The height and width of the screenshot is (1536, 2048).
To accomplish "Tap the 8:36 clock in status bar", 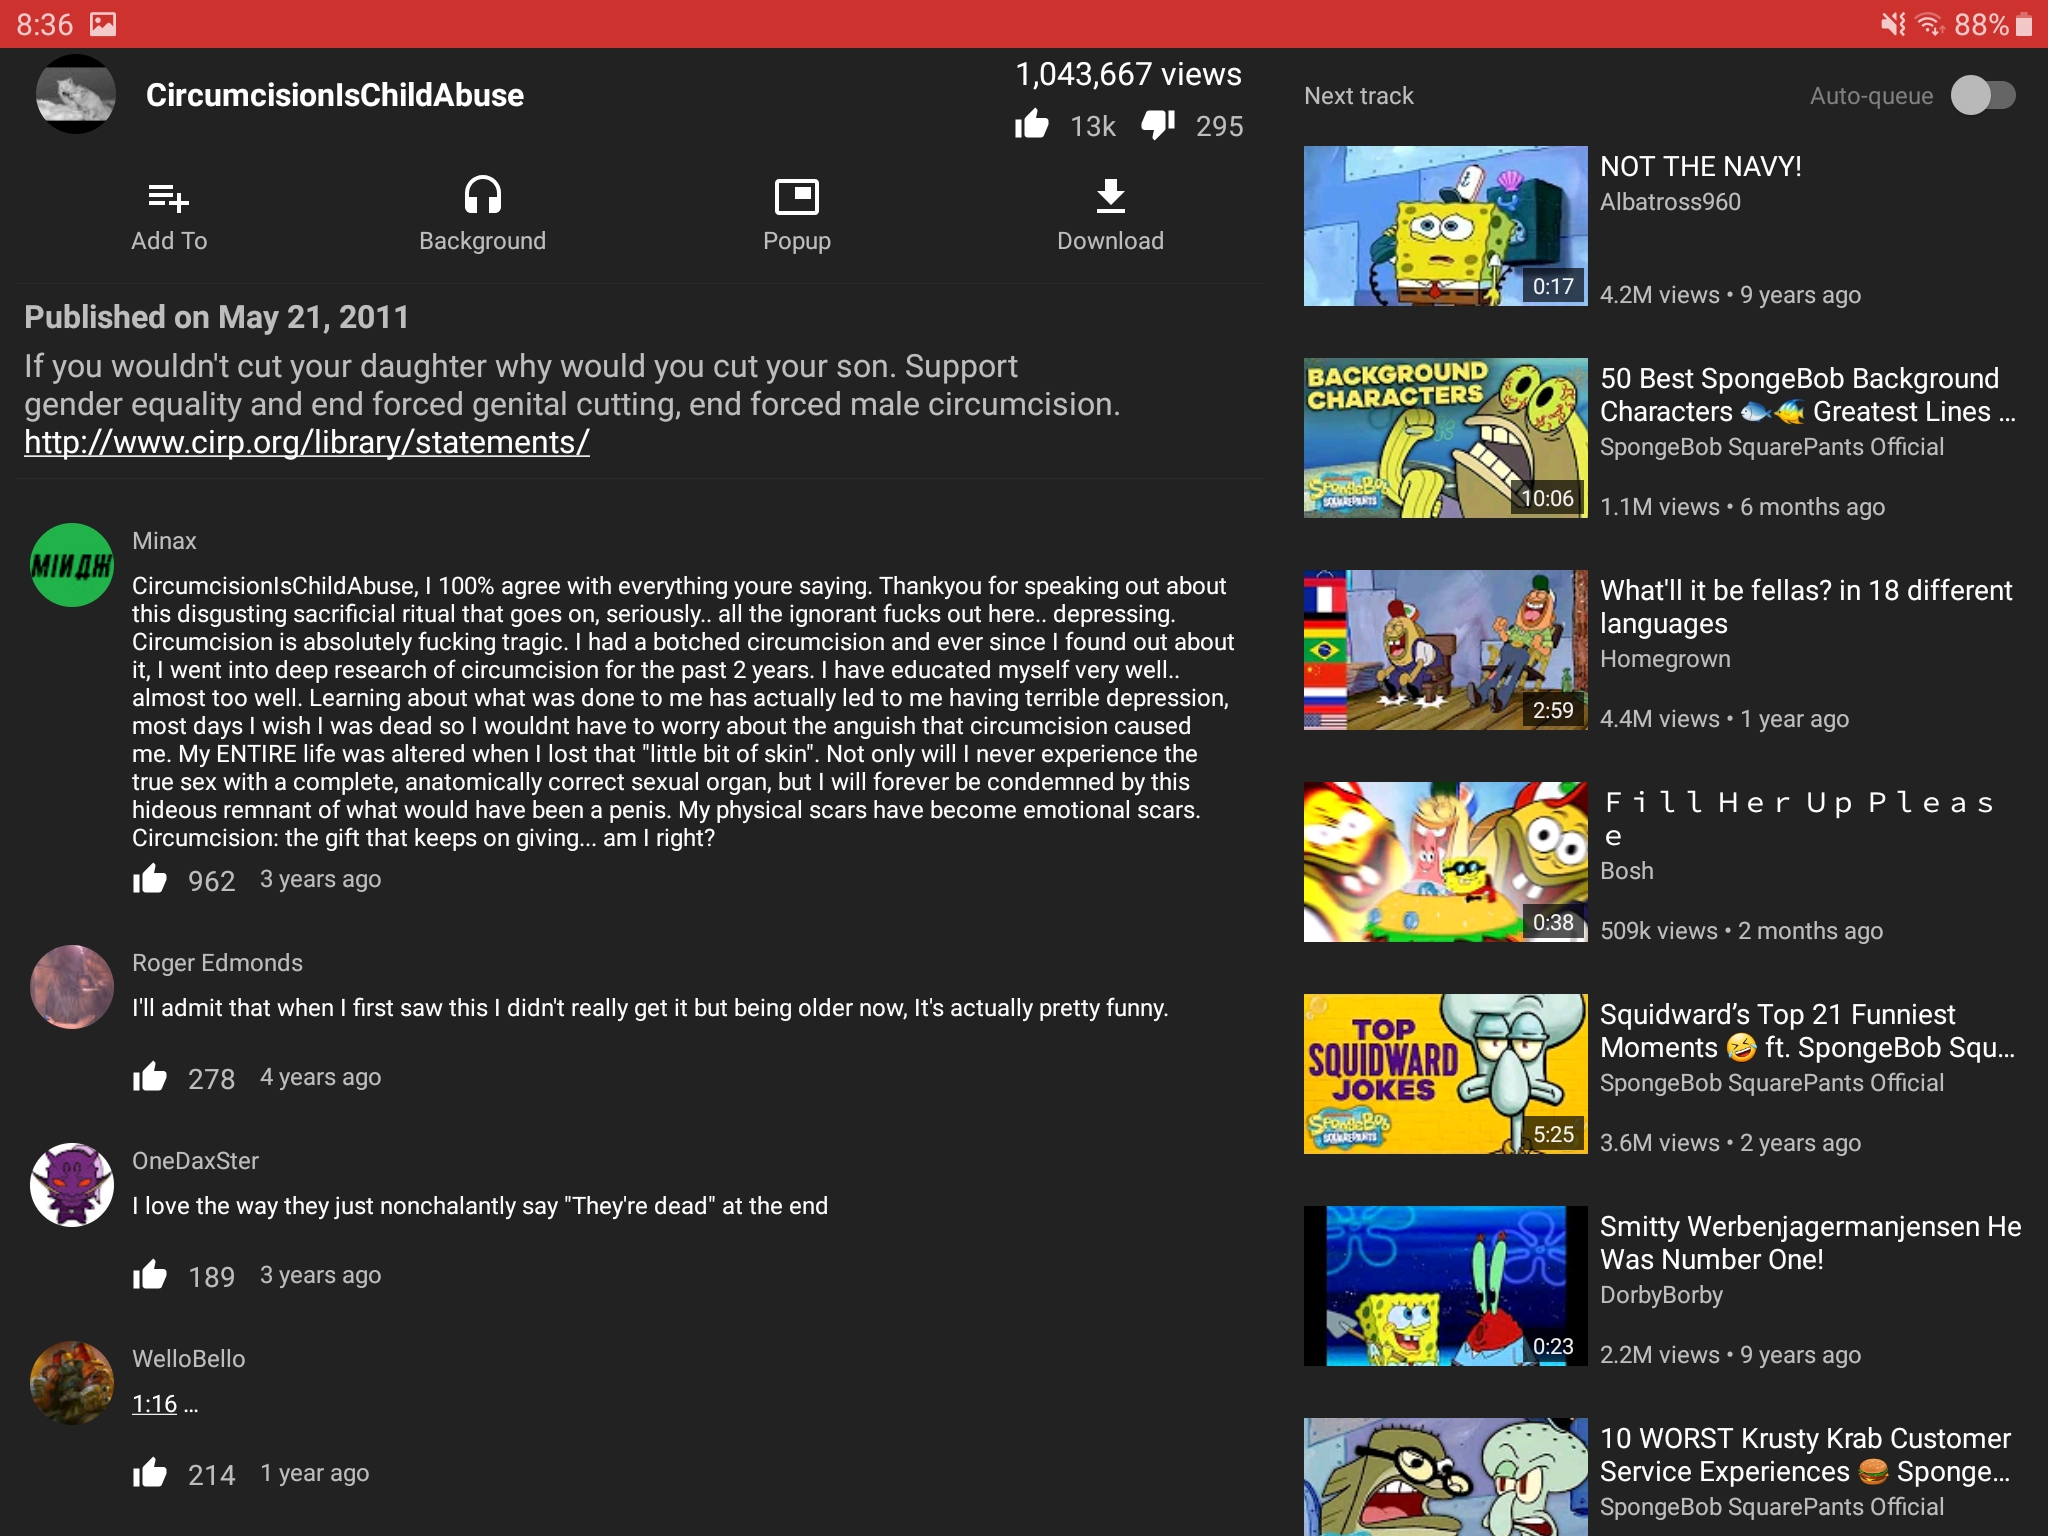I will [45, 24].
